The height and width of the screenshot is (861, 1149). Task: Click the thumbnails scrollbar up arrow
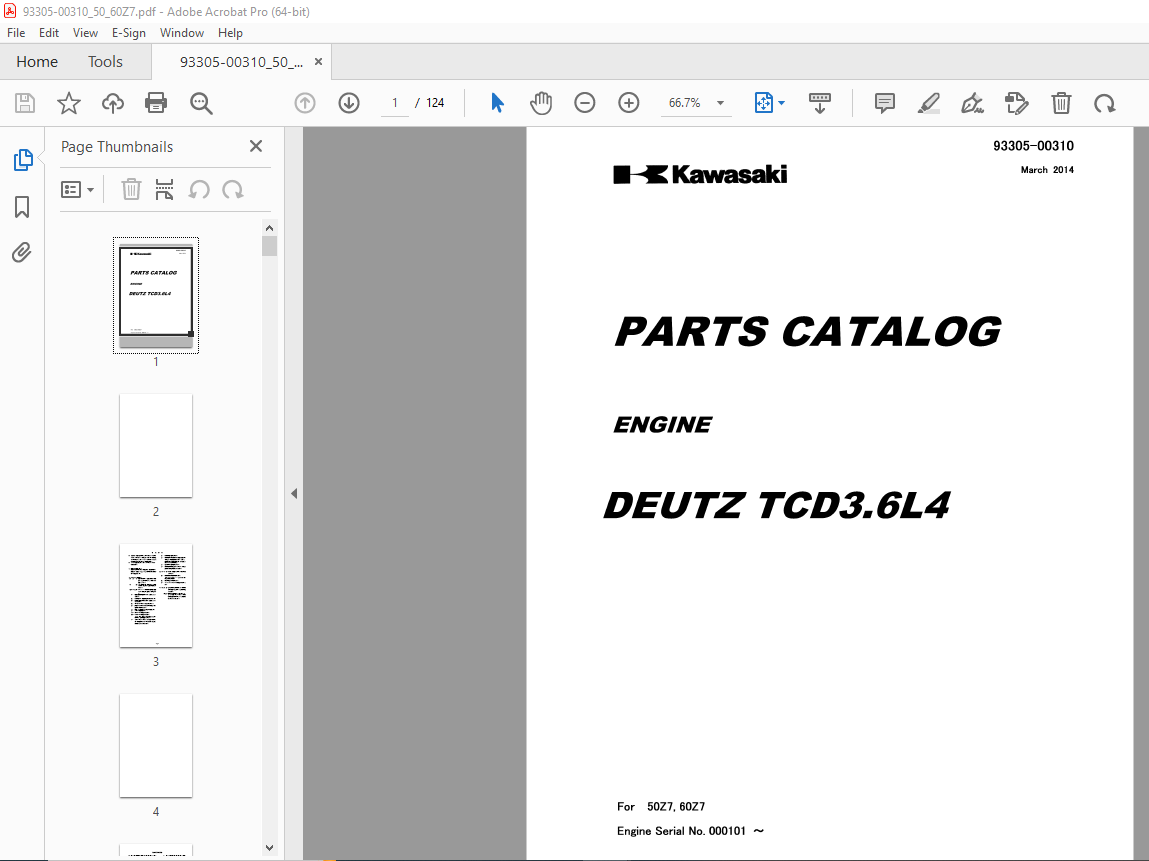coord(270,228)
